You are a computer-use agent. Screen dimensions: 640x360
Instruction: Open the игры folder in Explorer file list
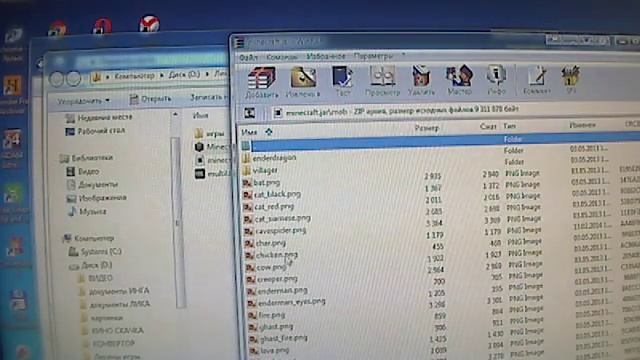[x=209, y=133]
